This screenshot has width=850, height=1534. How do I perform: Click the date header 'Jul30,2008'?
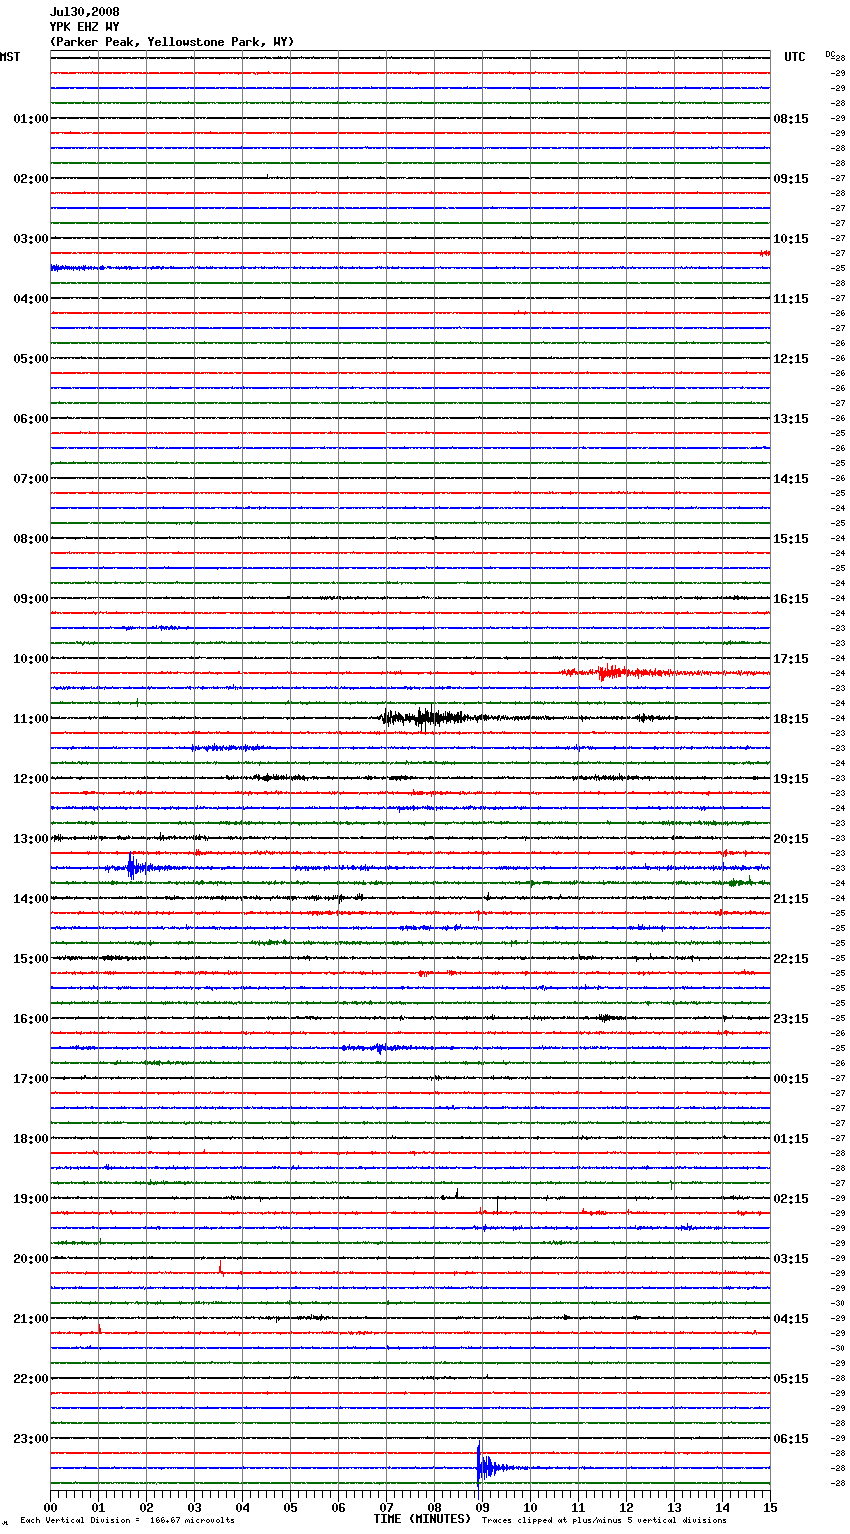85,12
